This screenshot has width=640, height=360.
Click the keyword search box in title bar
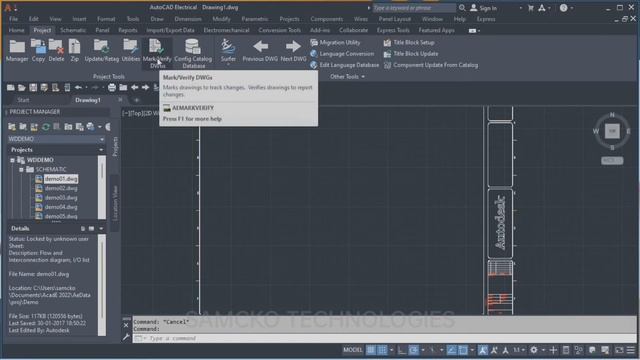pos(414,8)
